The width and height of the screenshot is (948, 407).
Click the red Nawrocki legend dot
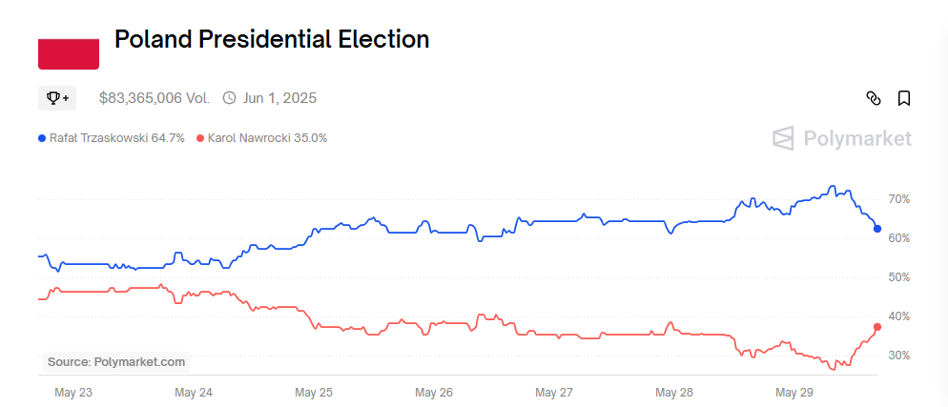point(200,138)
